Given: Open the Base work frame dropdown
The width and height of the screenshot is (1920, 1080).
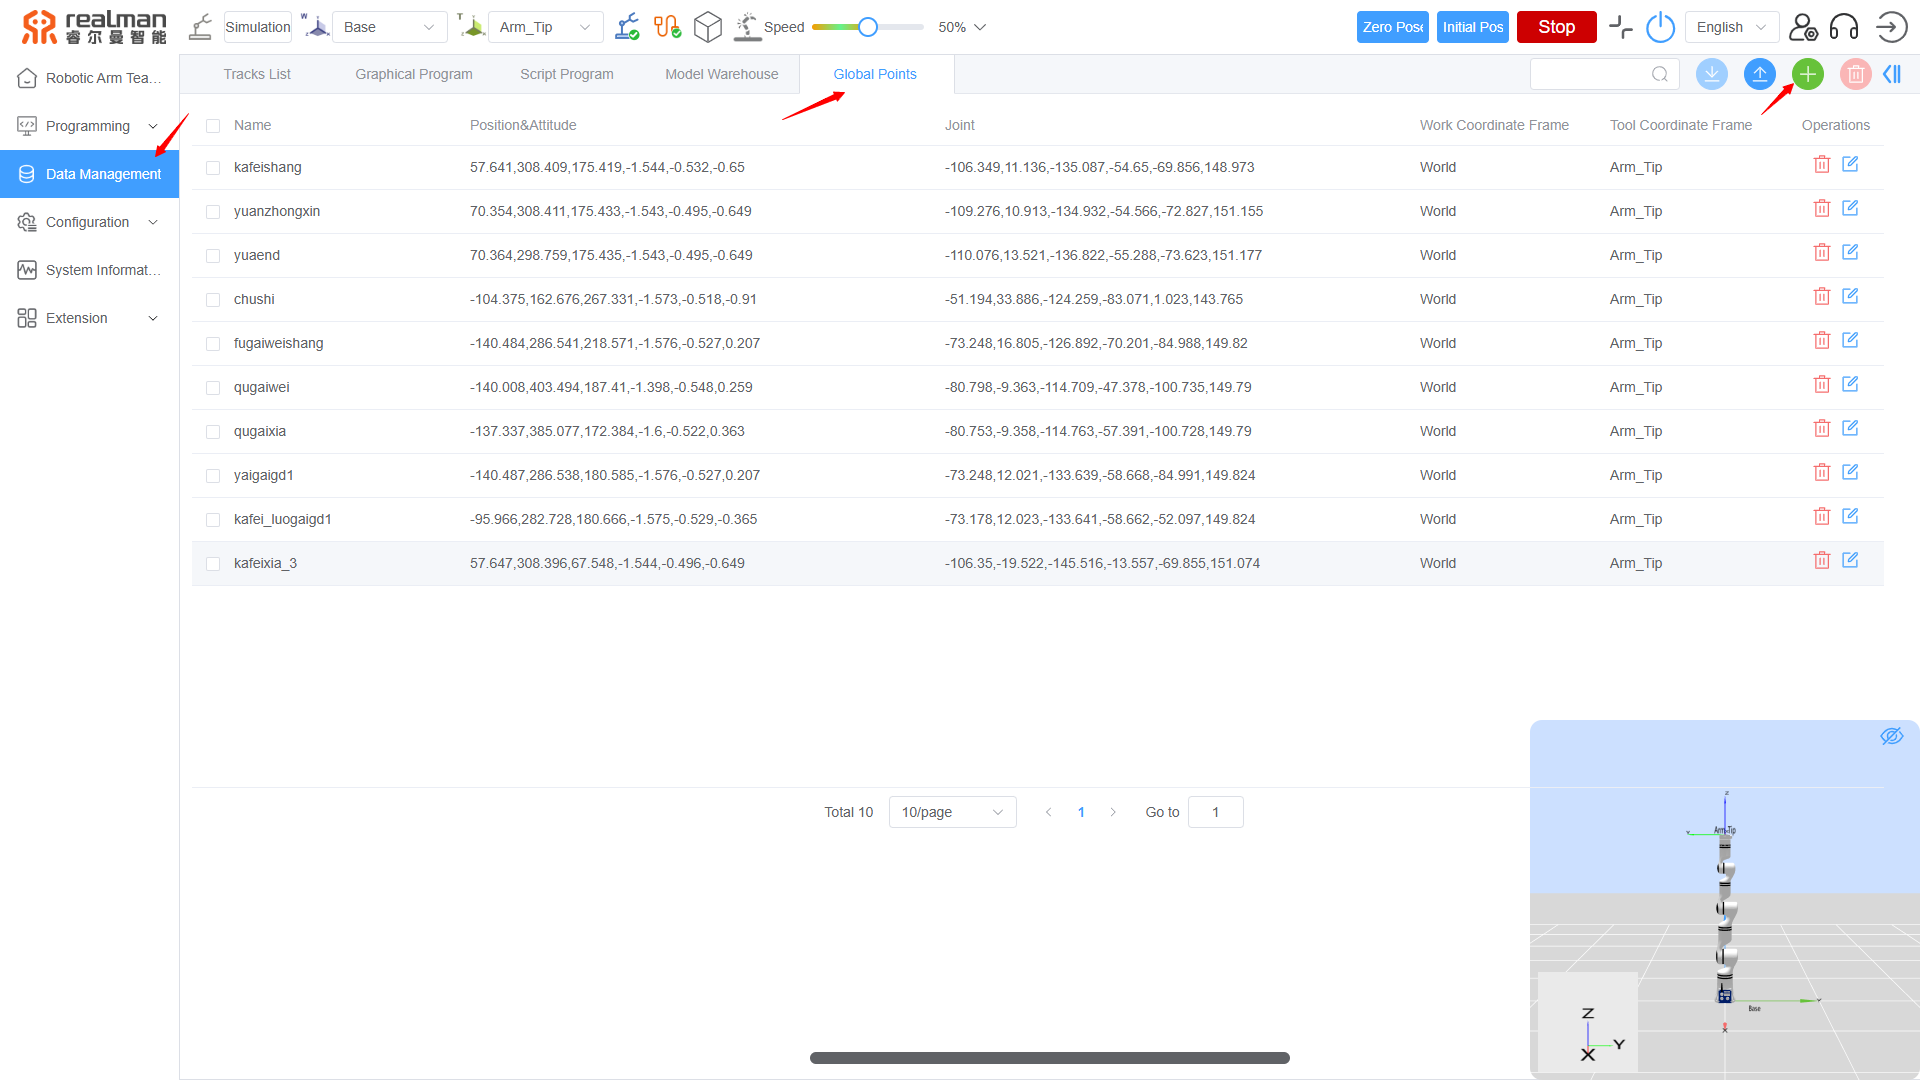Looking at the screenshot, I should click(389, 27).
